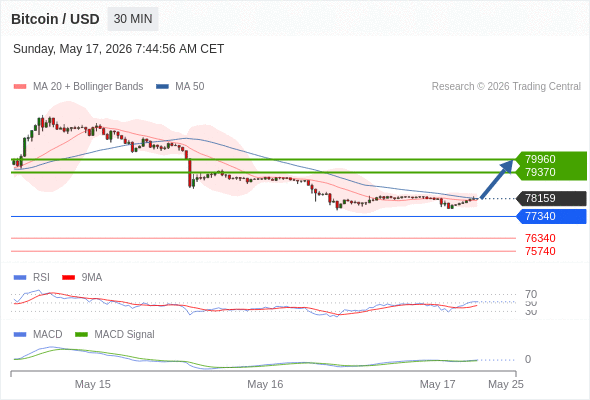Click the 30 MIN timeframe badge
Viewport: 590px width, 400px height.
coord(133,19)
